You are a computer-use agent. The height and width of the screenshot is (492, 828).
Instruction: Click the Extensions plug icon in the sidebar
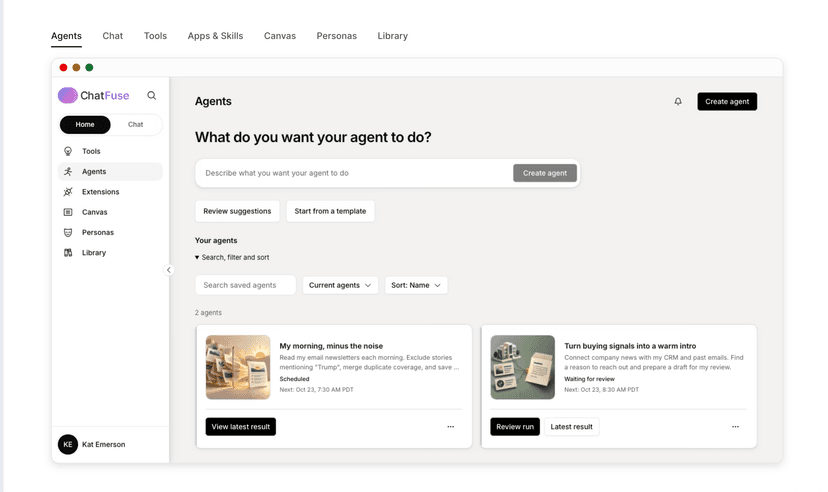pos(68,192)
